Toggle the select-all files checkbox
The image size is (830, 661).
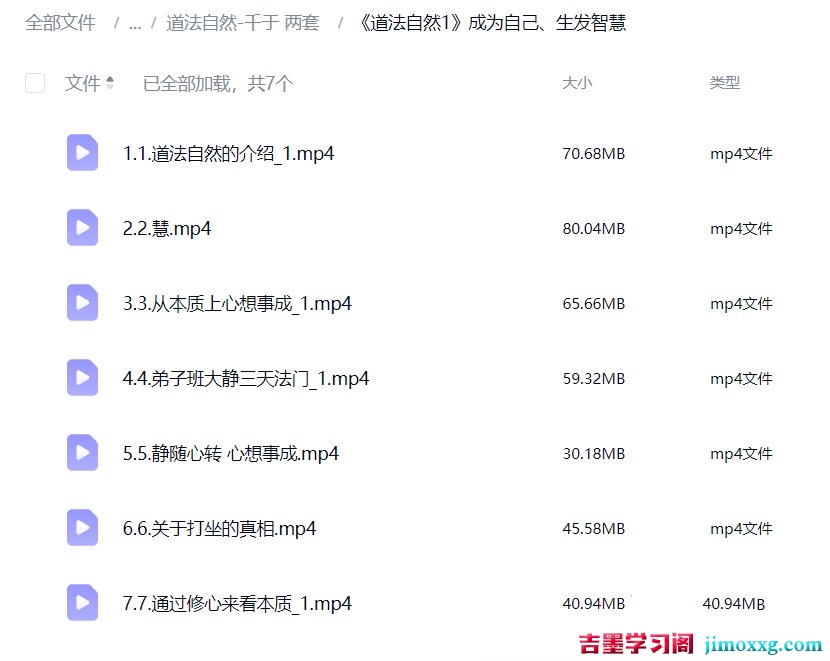pos(35,83)
